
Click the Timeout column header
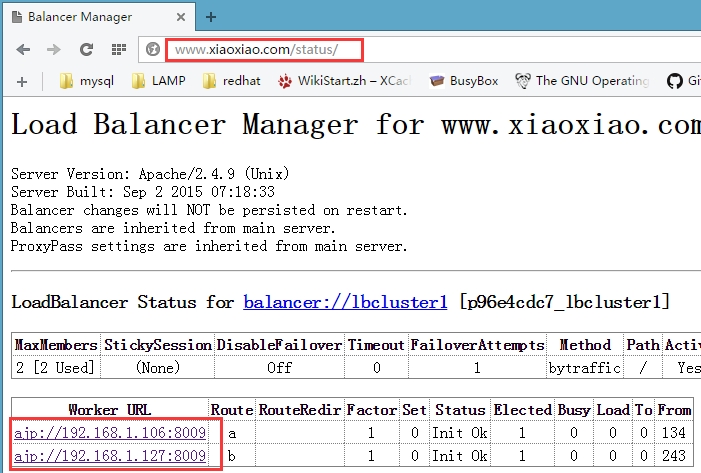coord(376,345)
